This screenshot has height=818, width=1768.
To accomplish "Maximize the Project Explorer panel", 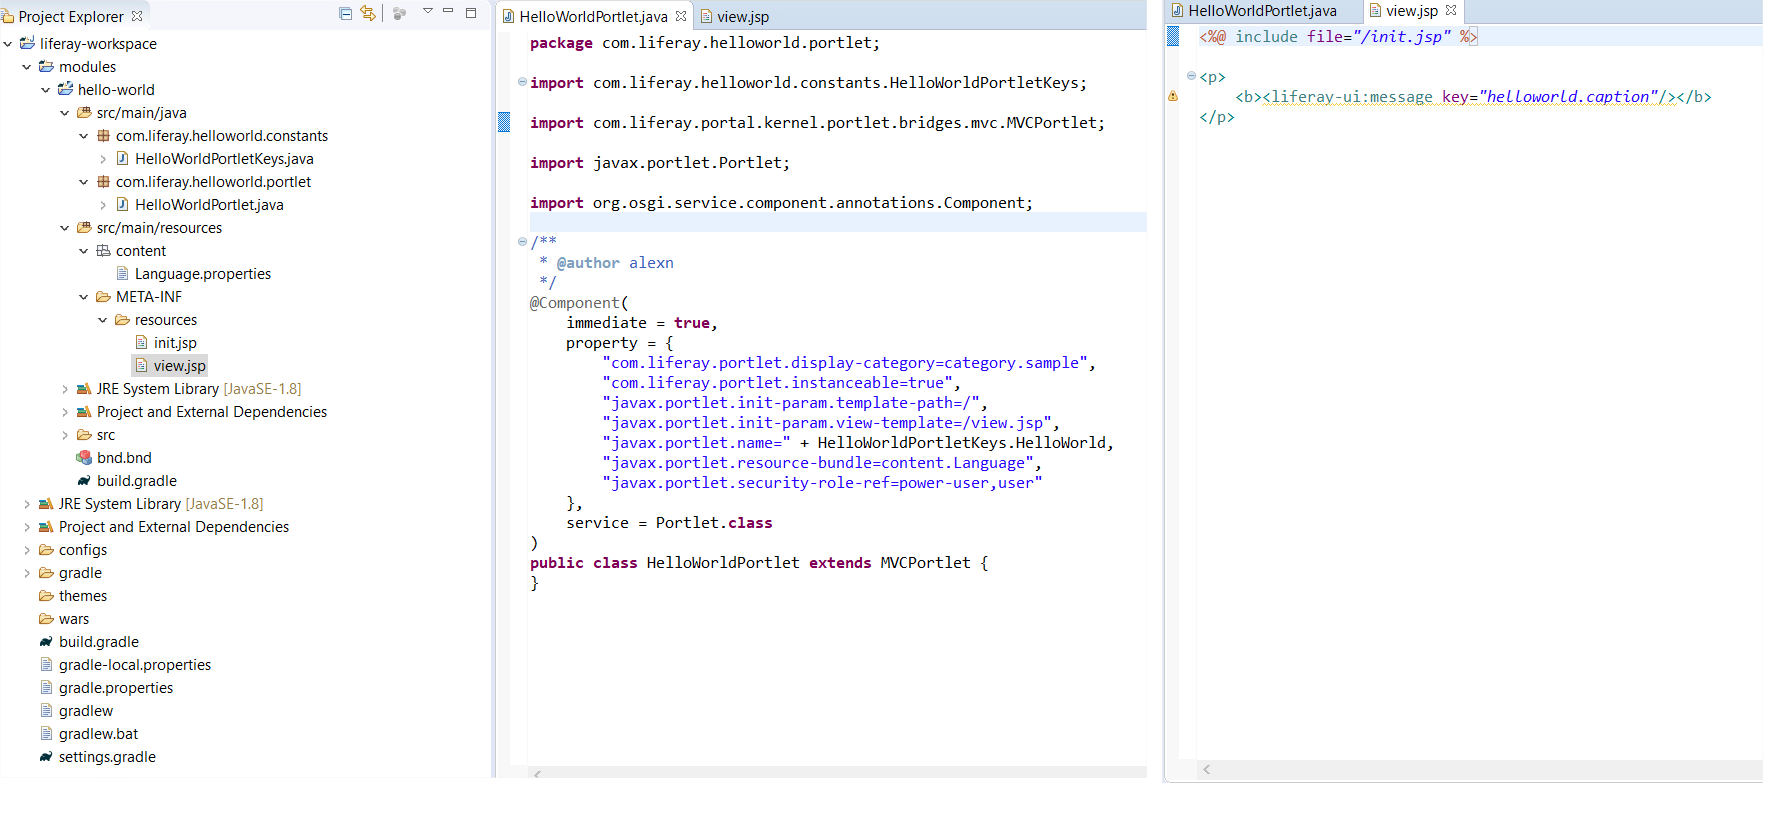I will tap(471, 13).
